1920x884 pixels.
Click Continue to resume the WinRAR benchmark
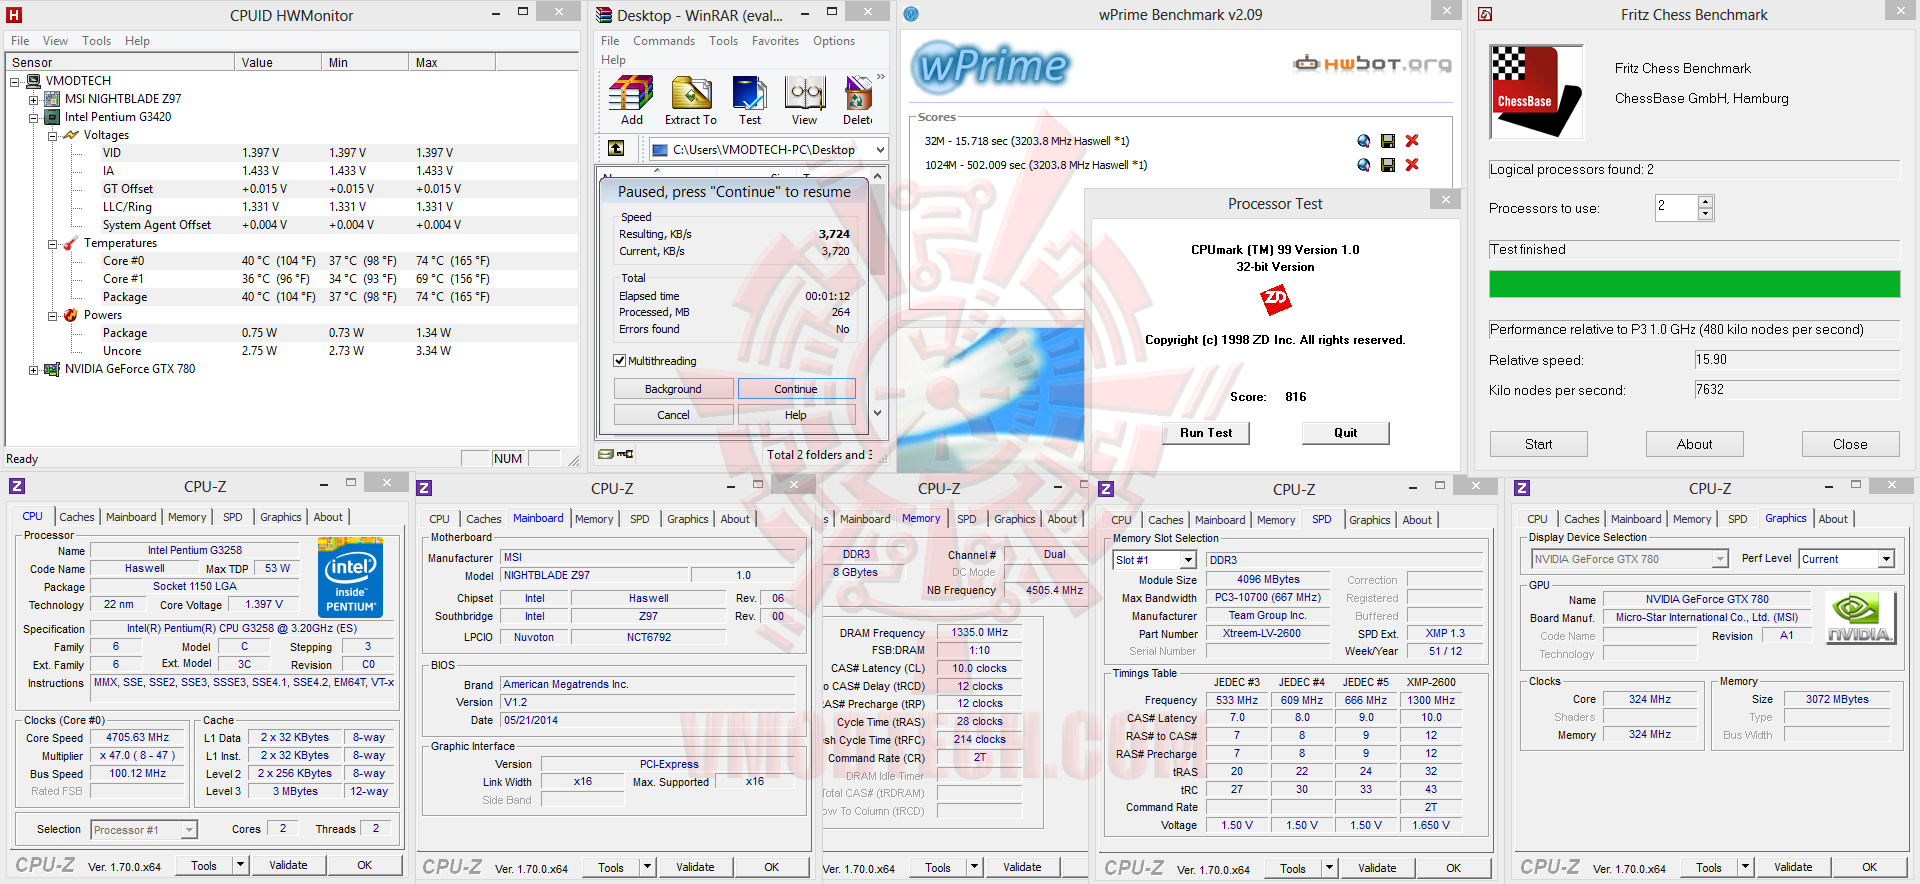796,389
